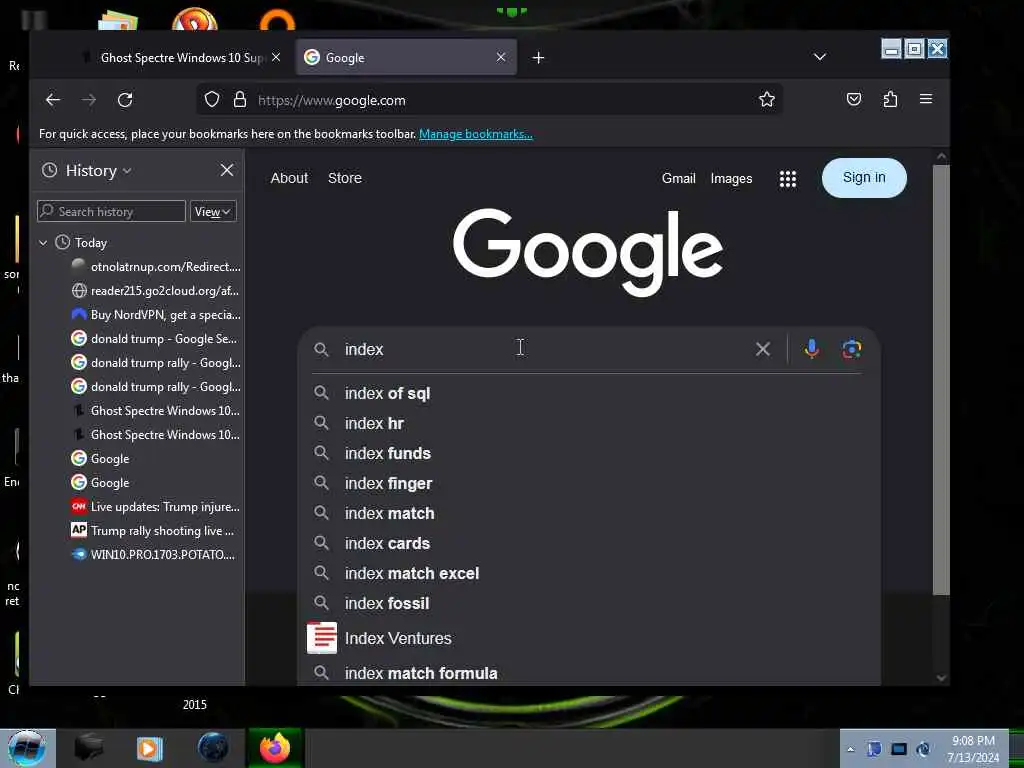Start voice search with the microphone icon
Screen dimensions: 1024x768
point(812,349)
